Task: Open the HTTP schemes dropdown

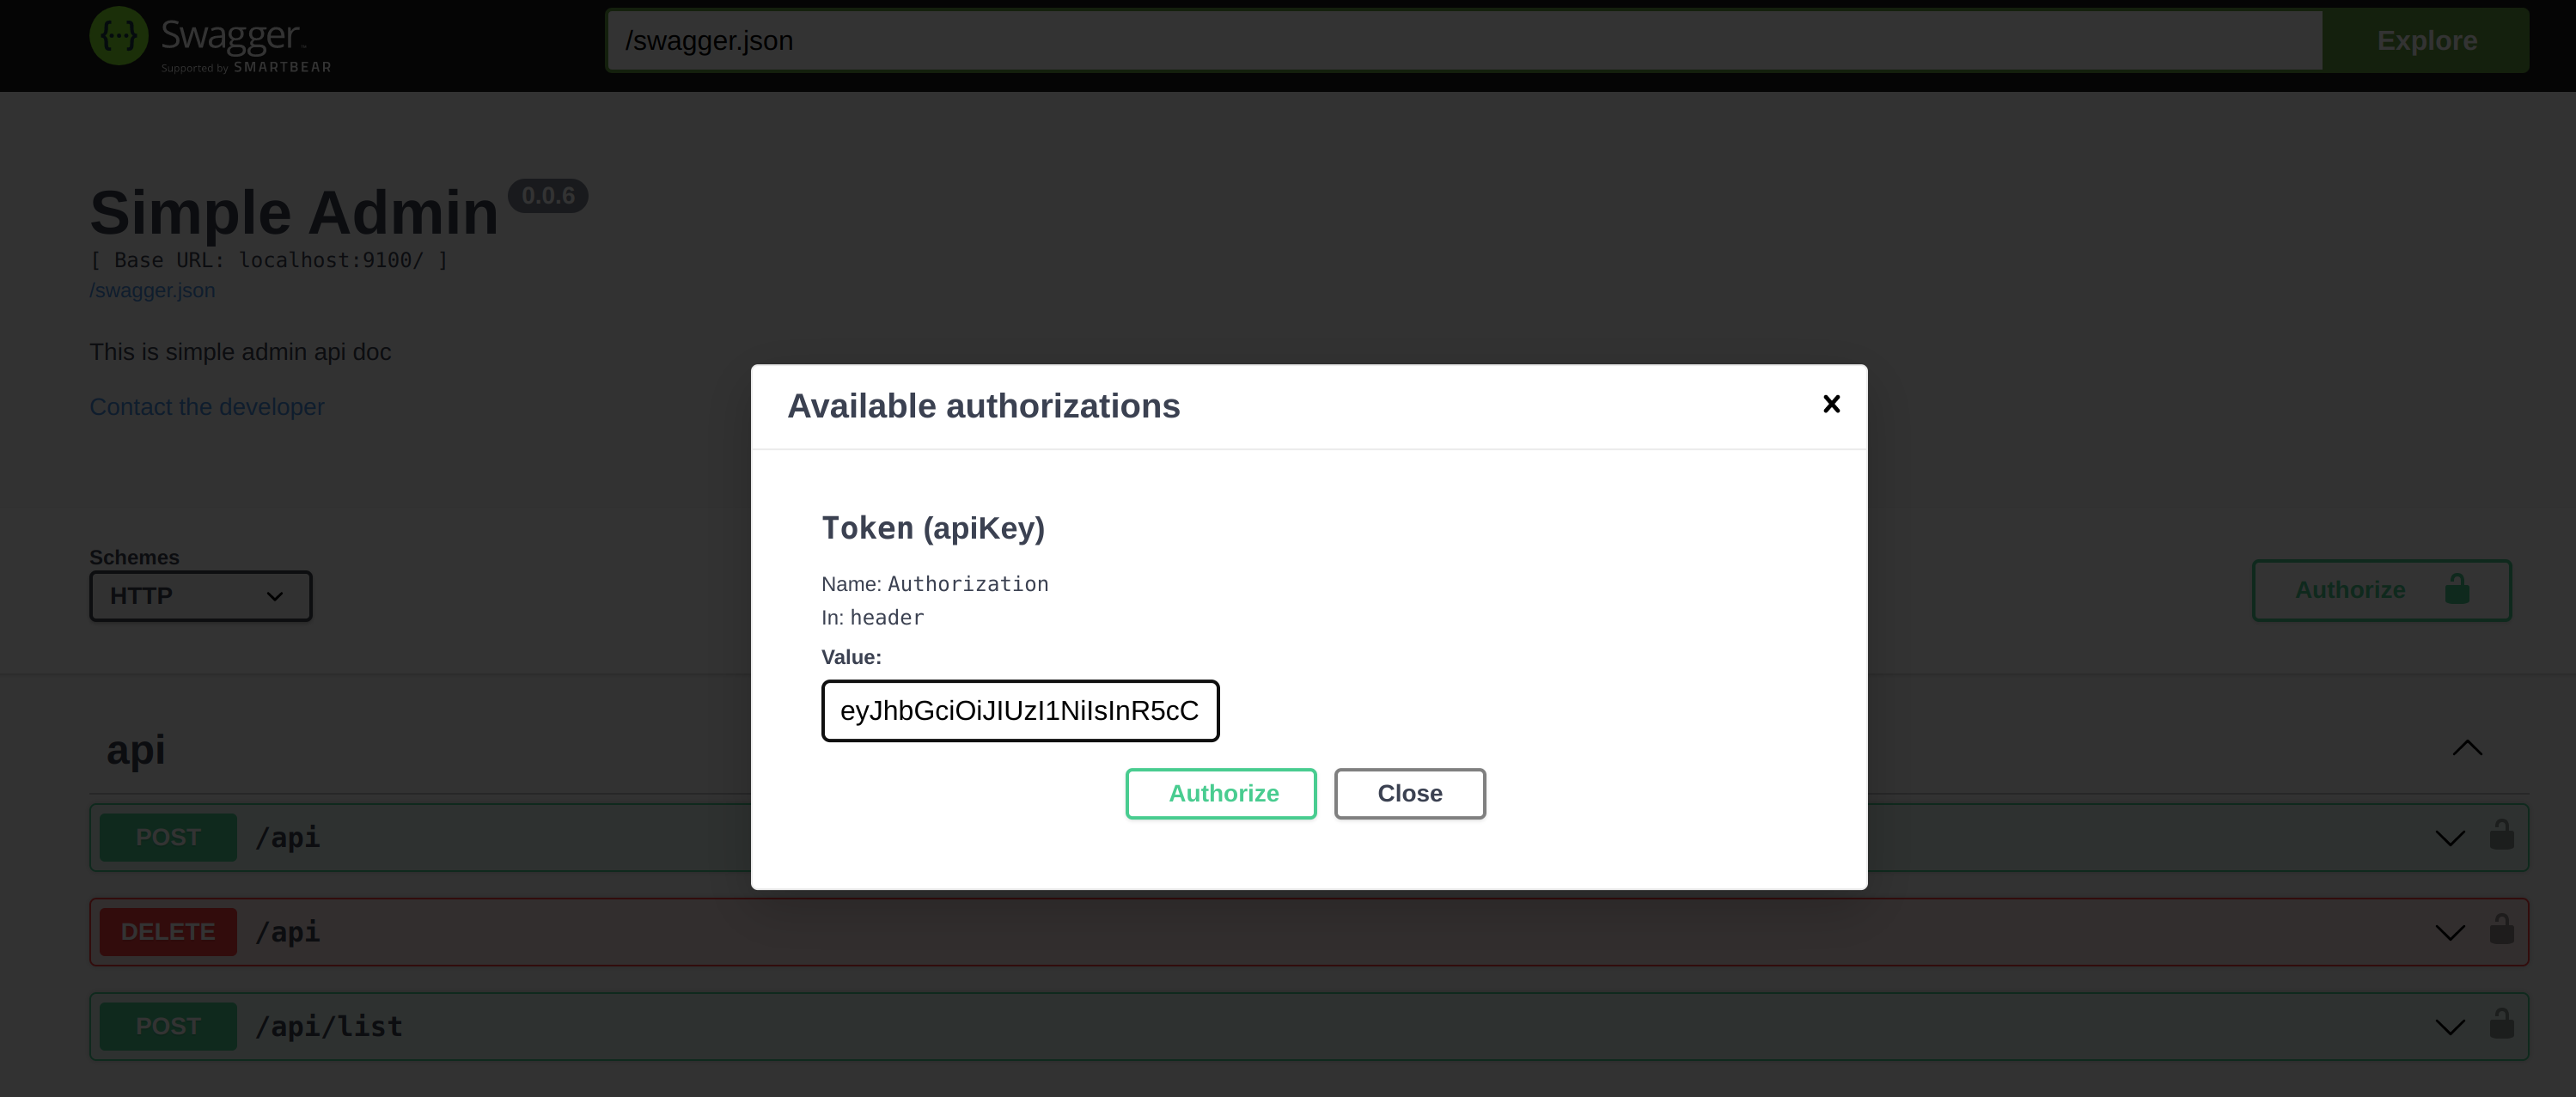Action: [201, 596]
